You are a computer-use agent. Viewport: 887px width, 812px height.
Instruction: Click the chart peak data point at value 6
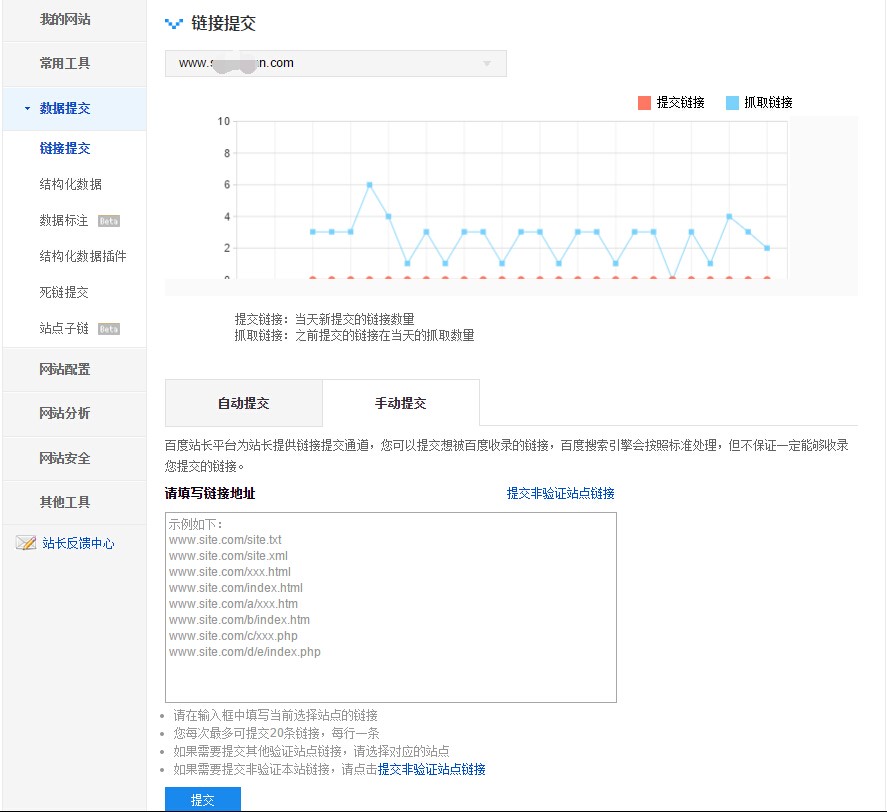click(369, 185)
